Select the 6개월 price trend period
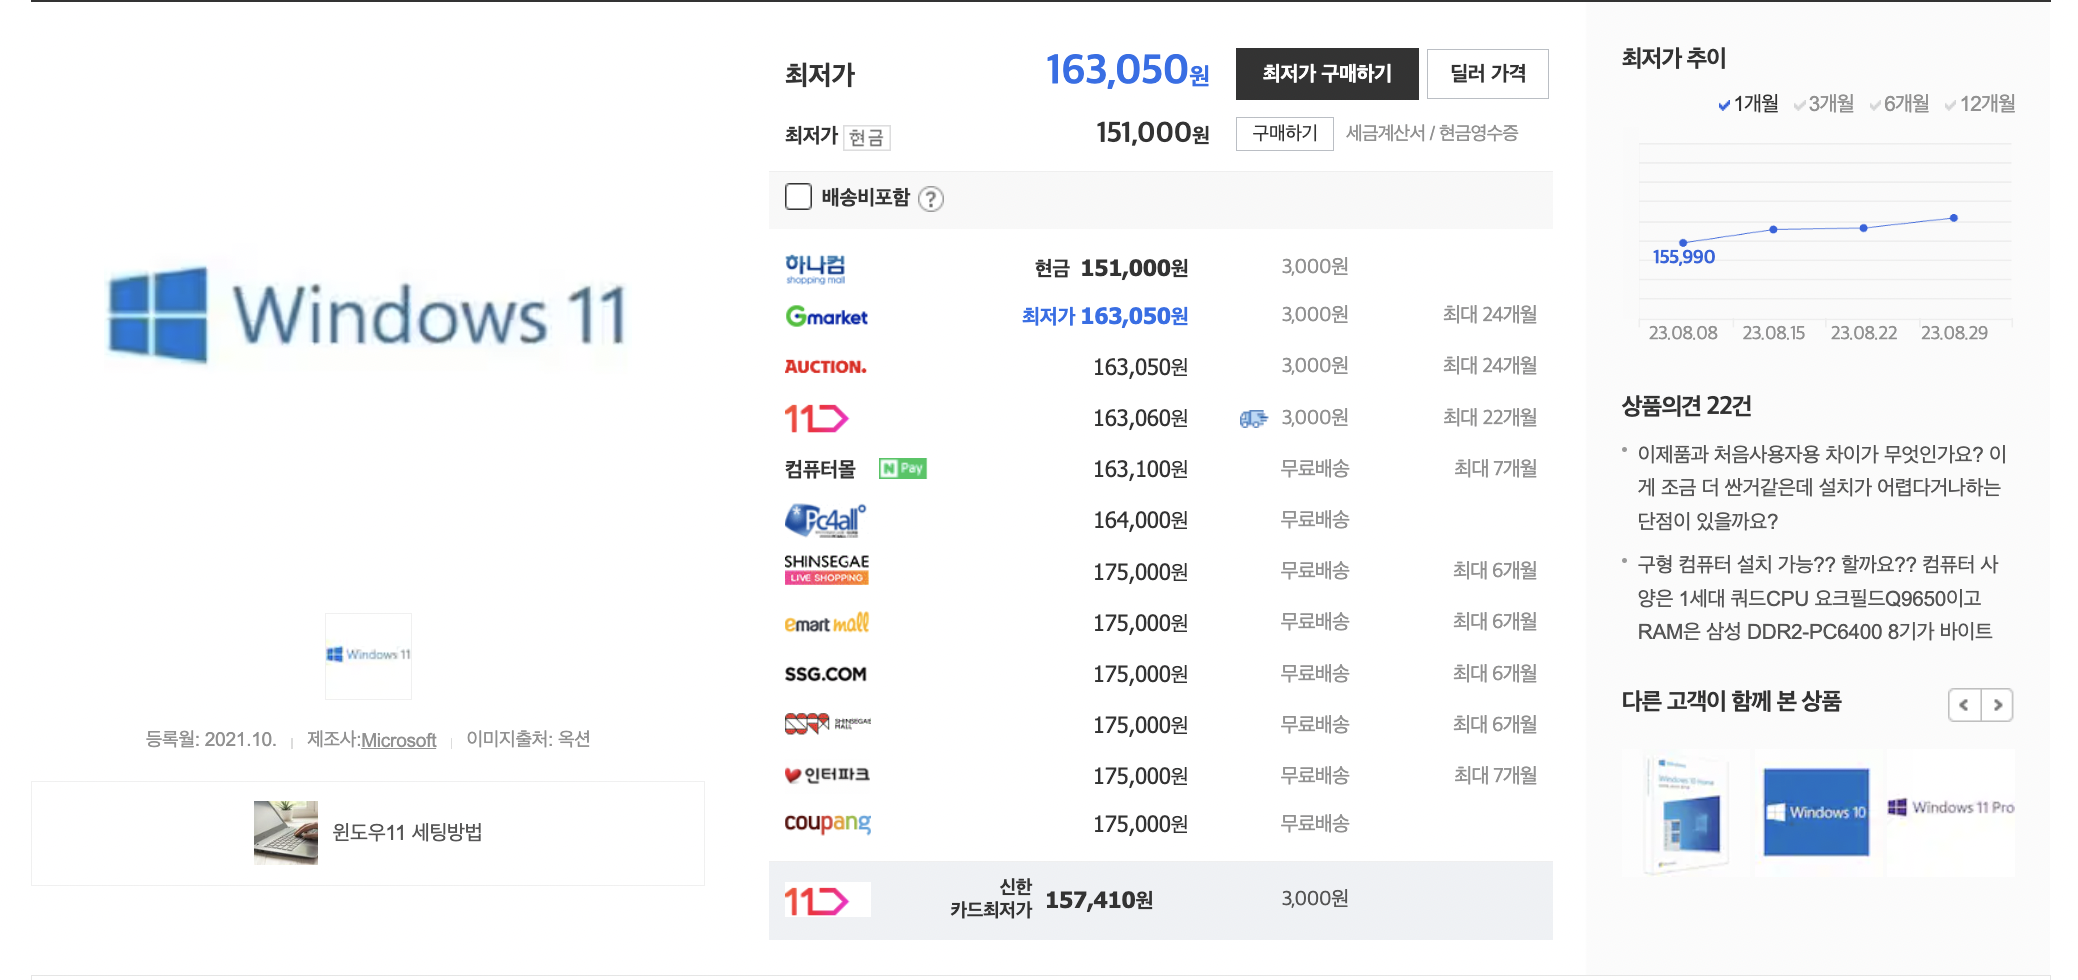 pyautogui.click(x=1898, y=104)
